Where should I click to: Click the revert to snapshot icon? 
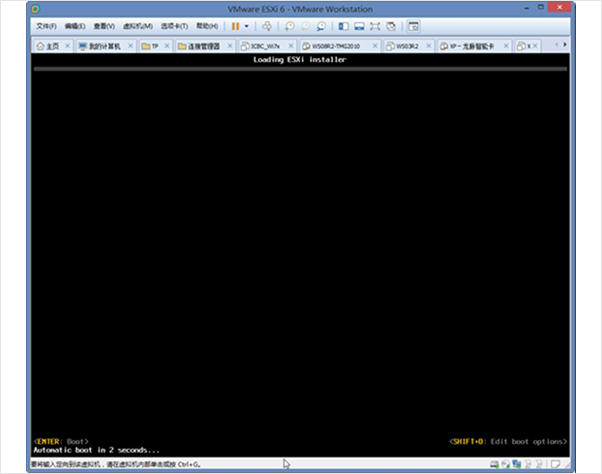tap(305, 26)
